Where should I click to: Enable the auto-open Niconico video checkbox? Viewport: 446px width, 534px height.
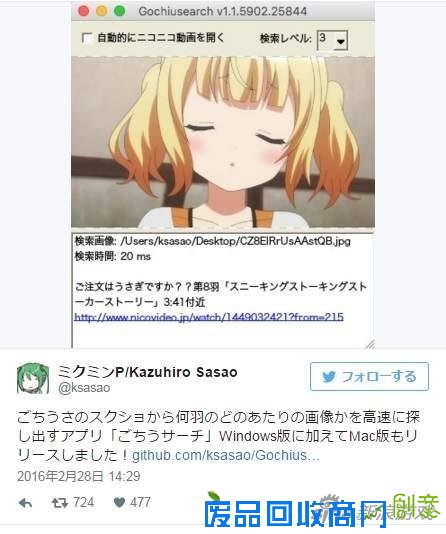tap(87, 38)
